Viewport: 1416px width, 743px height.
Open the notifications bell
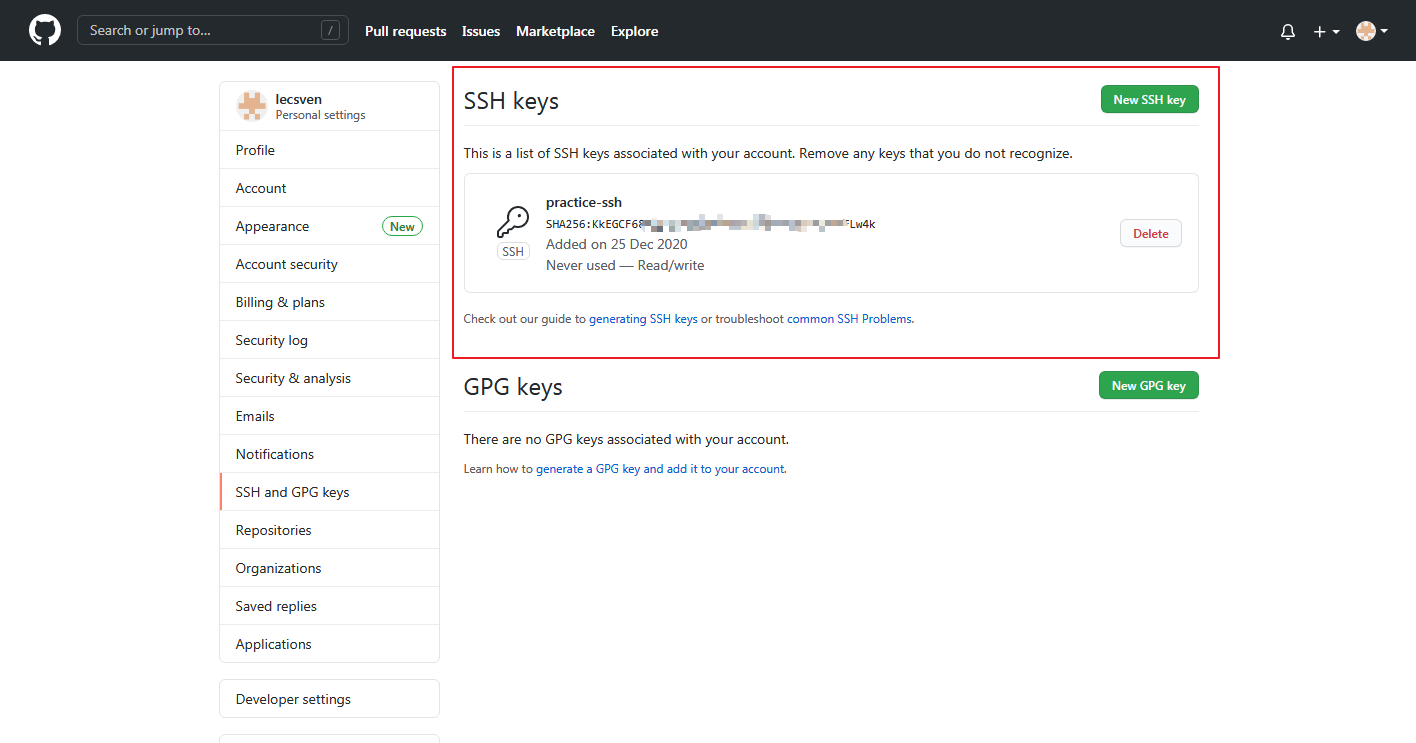[x=1288, y=32]
